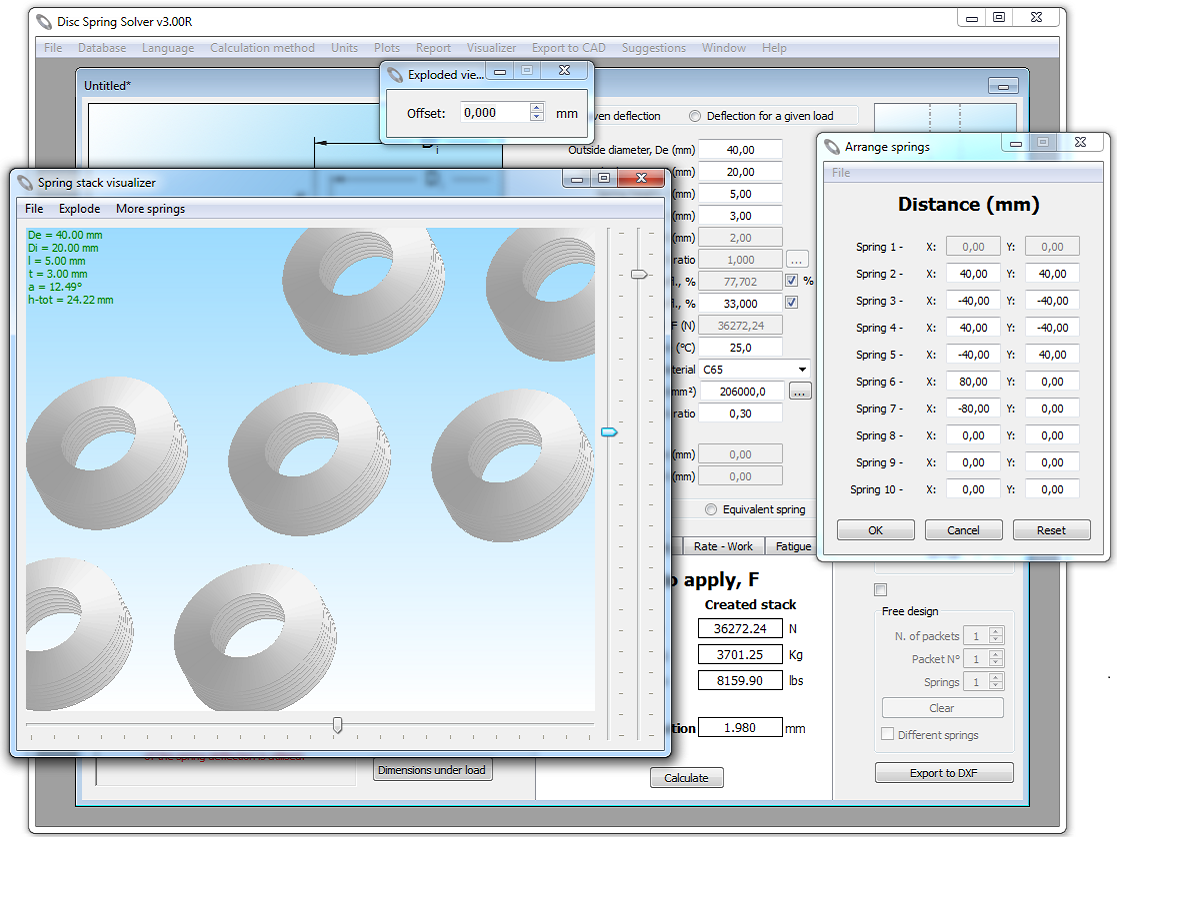Viewport: 1200px width, 900px height.
Task: Open the C65 material dropdown
Action: (x=802, y=370)
